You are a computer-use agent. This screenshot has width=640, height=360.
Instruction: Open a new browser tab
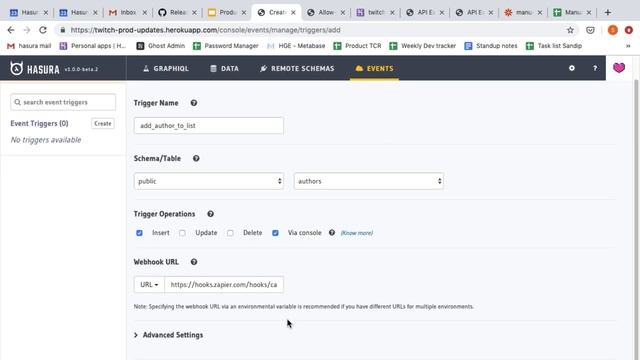608,13
